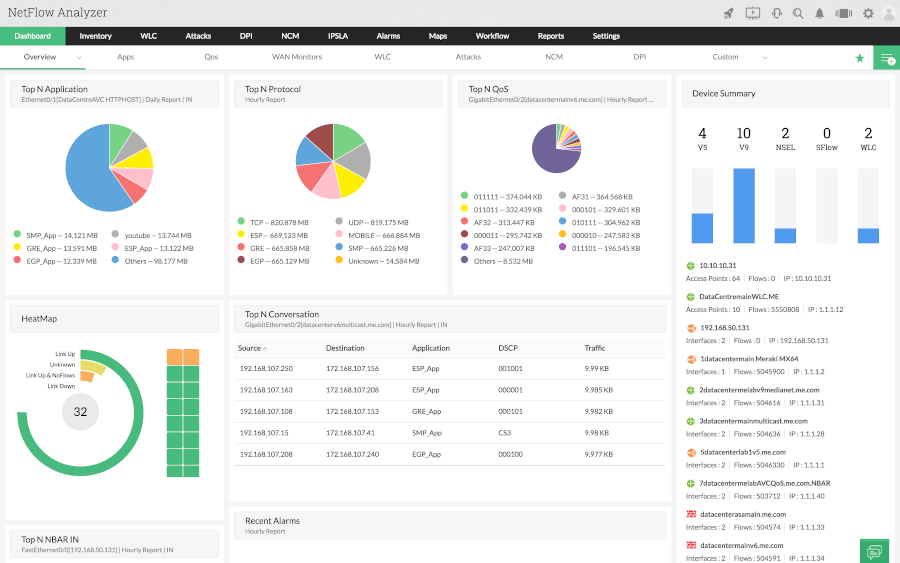Click the green star favorite icon
This screenshot has width=900, height=563.
click(x=859, y=58)
